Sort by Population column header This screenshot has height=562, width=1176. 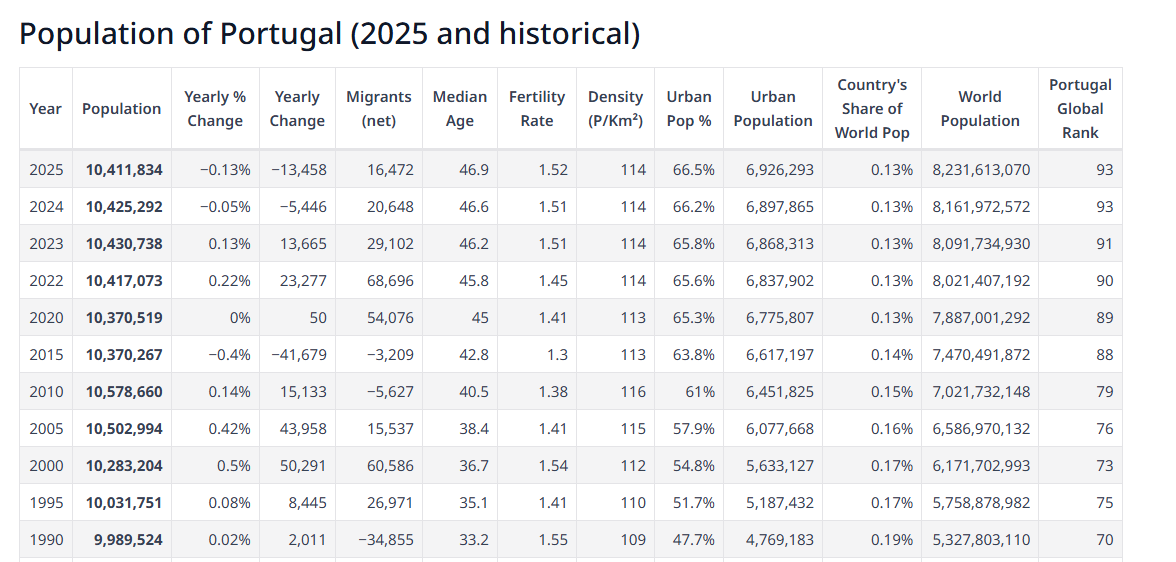[122, 109]
